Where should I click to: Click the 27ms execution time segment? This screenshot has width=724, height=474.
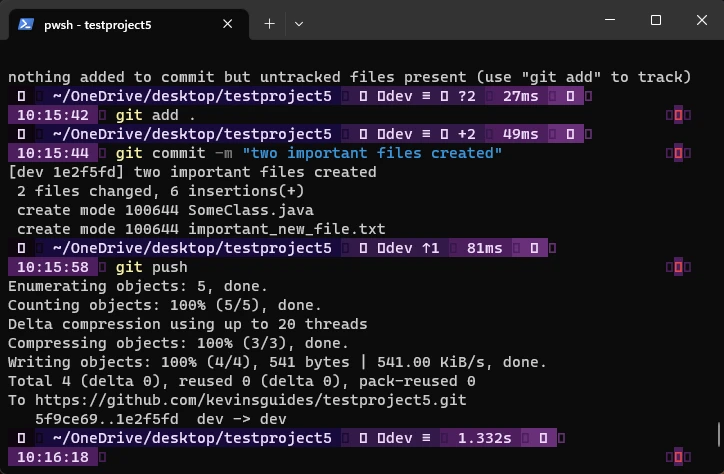pyautogui.click(x=520, y=96)
